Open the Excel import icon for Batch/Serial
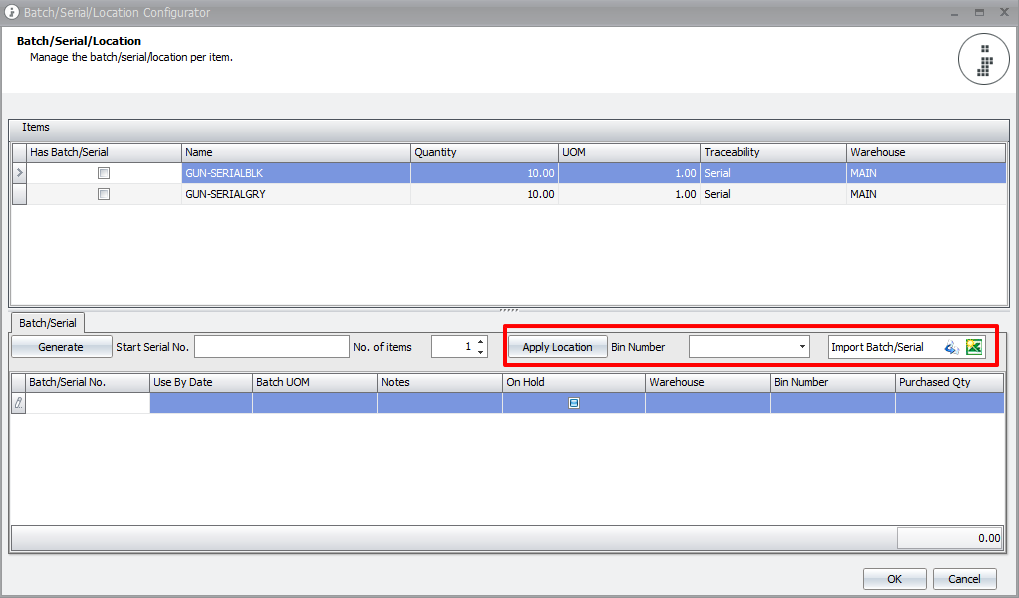Image resolution: width=1019 pixels, height=598 pixels. coord(973,346)
